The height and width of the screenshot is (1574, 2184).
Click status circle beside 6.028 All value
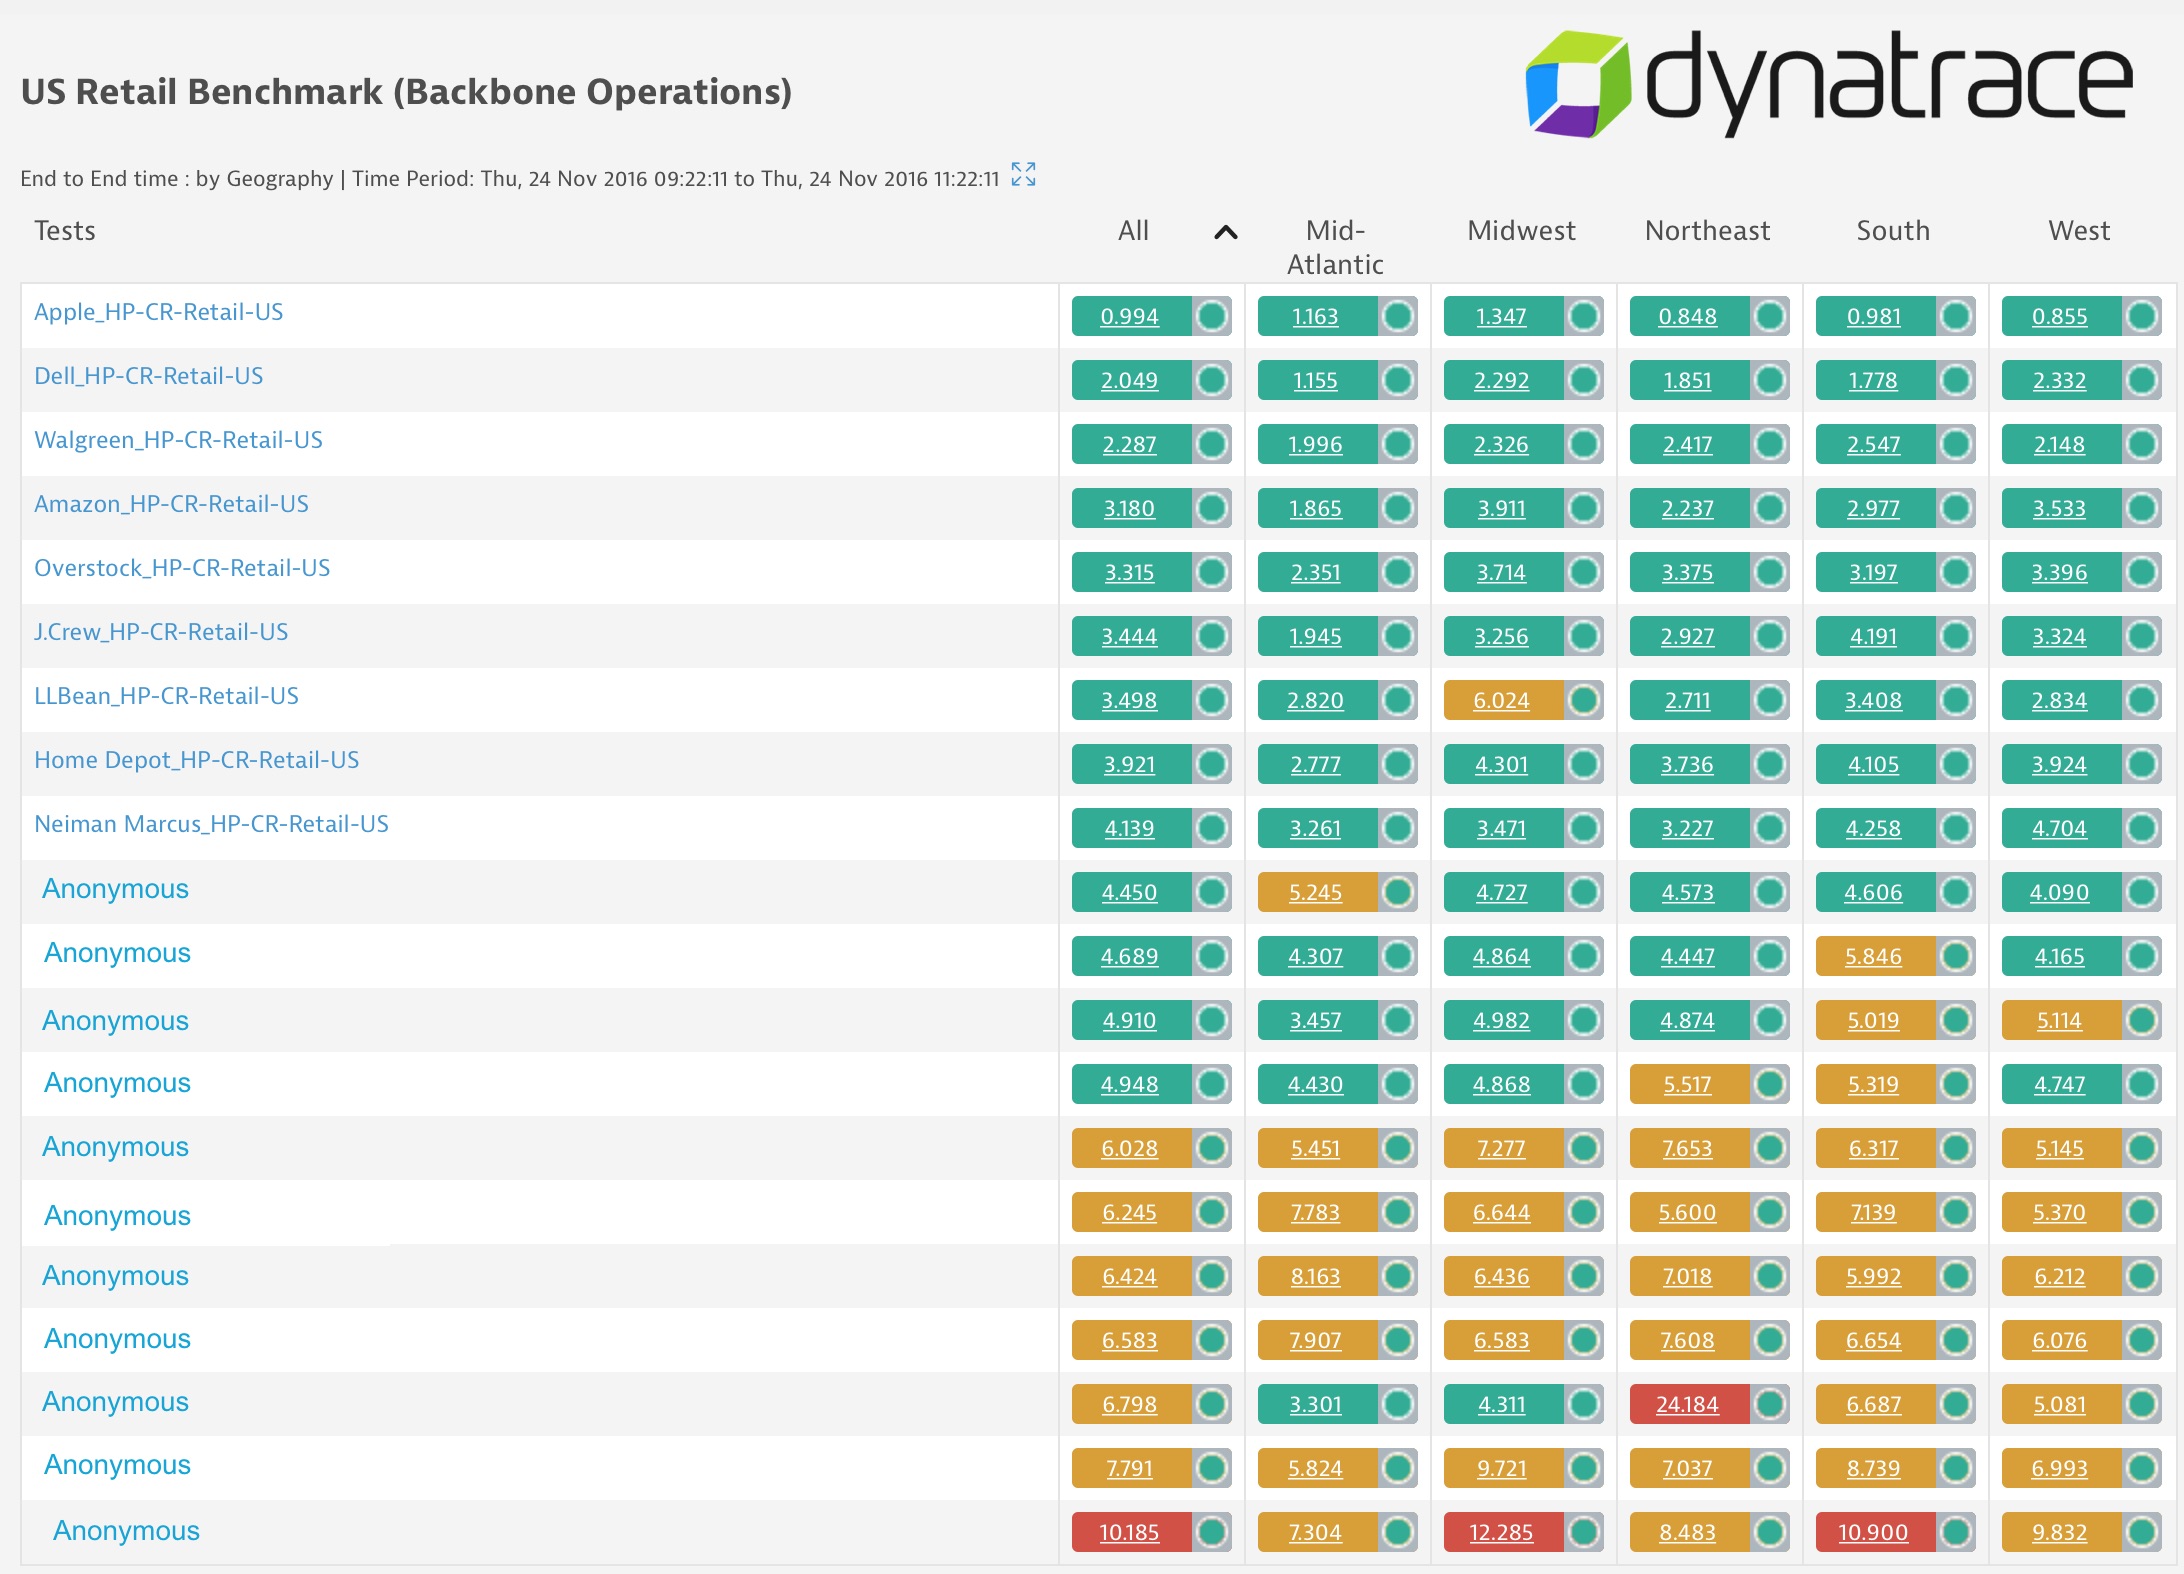[x=1212, y=1148]
